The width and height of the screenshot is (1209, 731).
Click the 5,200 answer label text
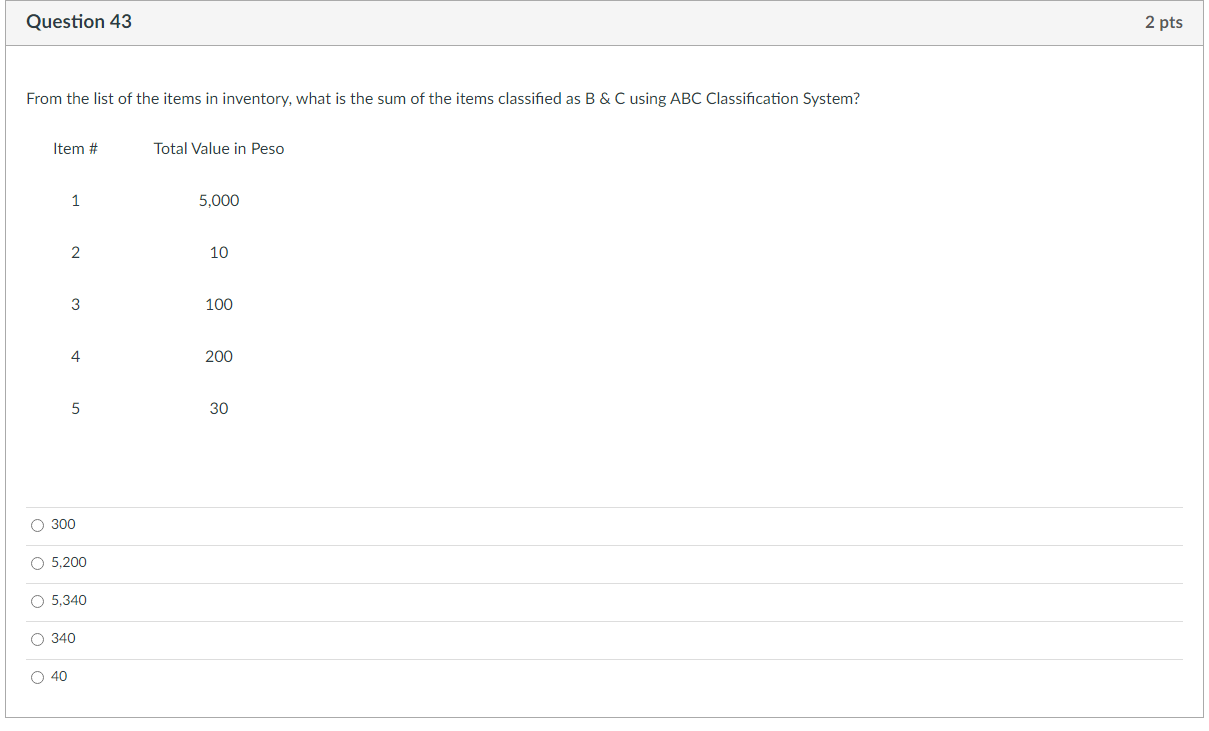68,562
